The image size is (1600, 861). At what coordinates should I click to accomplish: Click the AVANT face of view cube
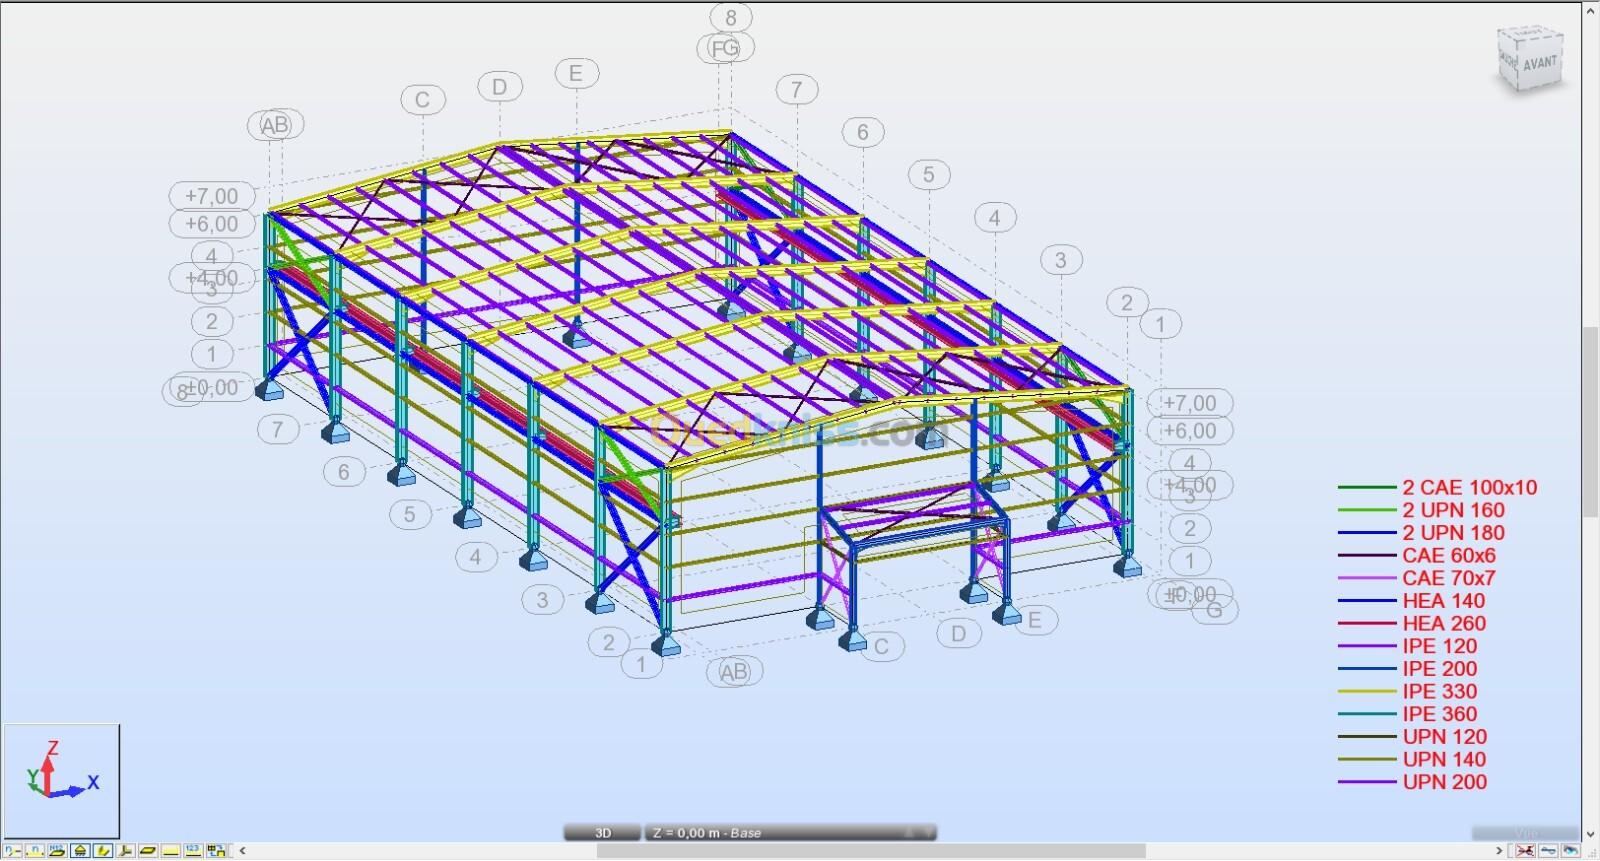(x=1540, y=63)
